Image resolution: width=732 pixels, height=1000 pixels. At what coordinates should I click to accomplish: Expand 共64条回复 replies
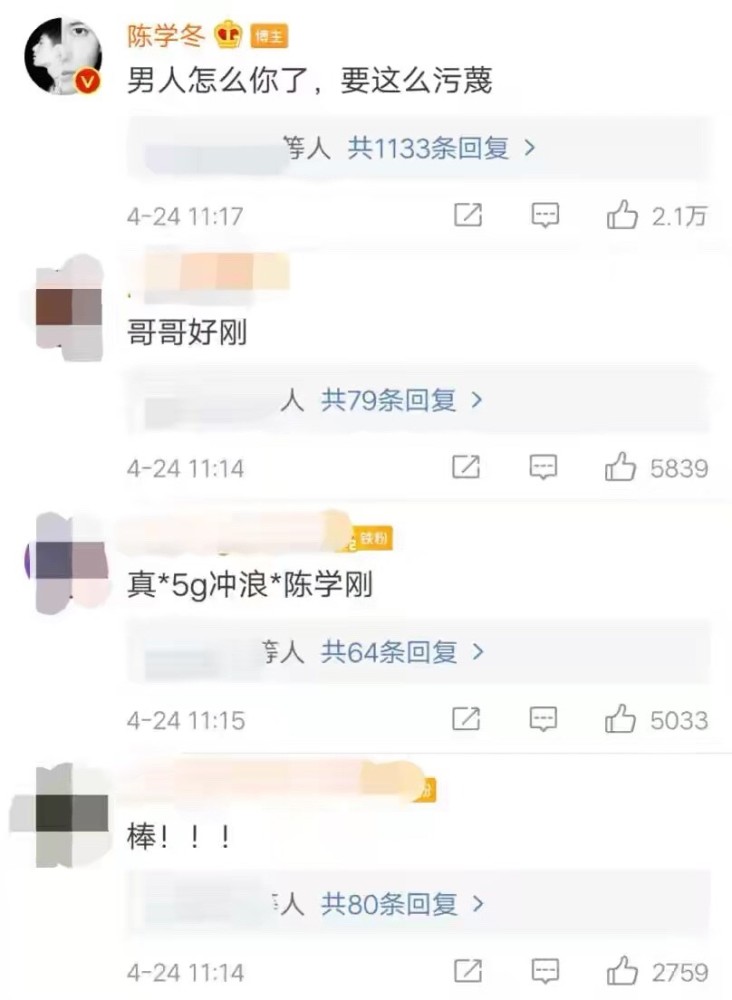coord(402,652)
